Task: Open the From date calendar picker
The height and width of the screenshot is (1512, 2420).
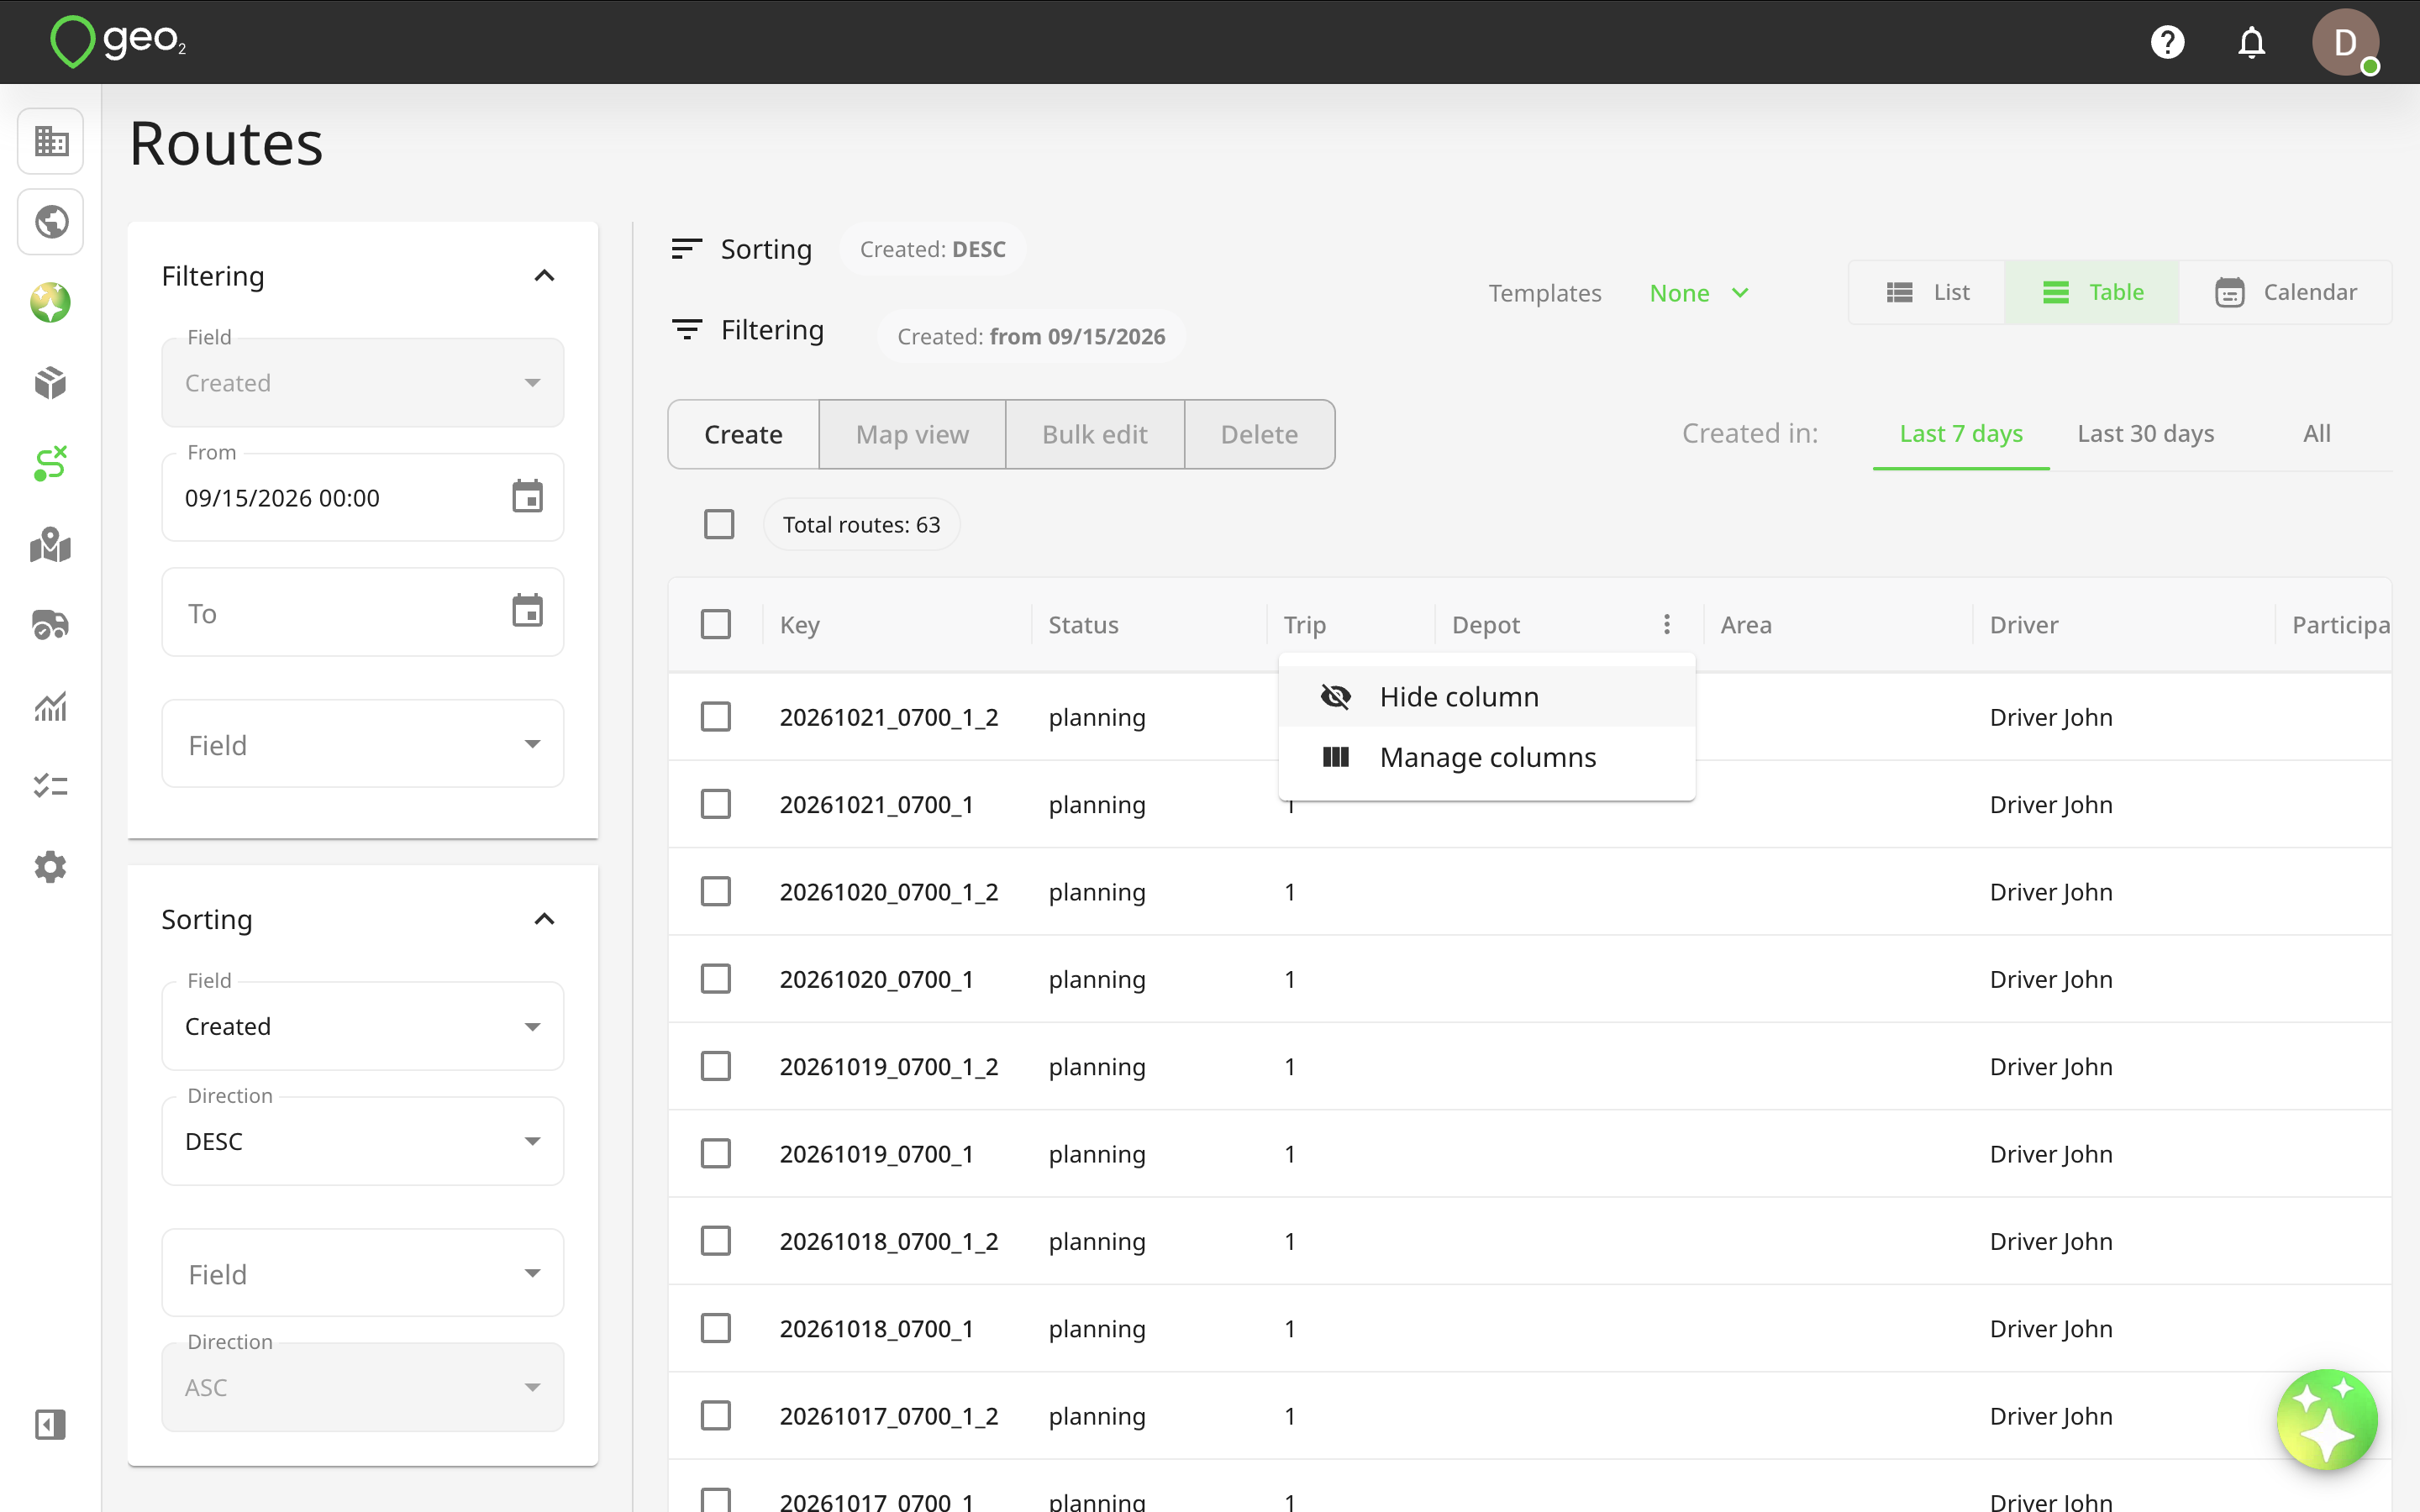Action: click(x=527, y=497)
